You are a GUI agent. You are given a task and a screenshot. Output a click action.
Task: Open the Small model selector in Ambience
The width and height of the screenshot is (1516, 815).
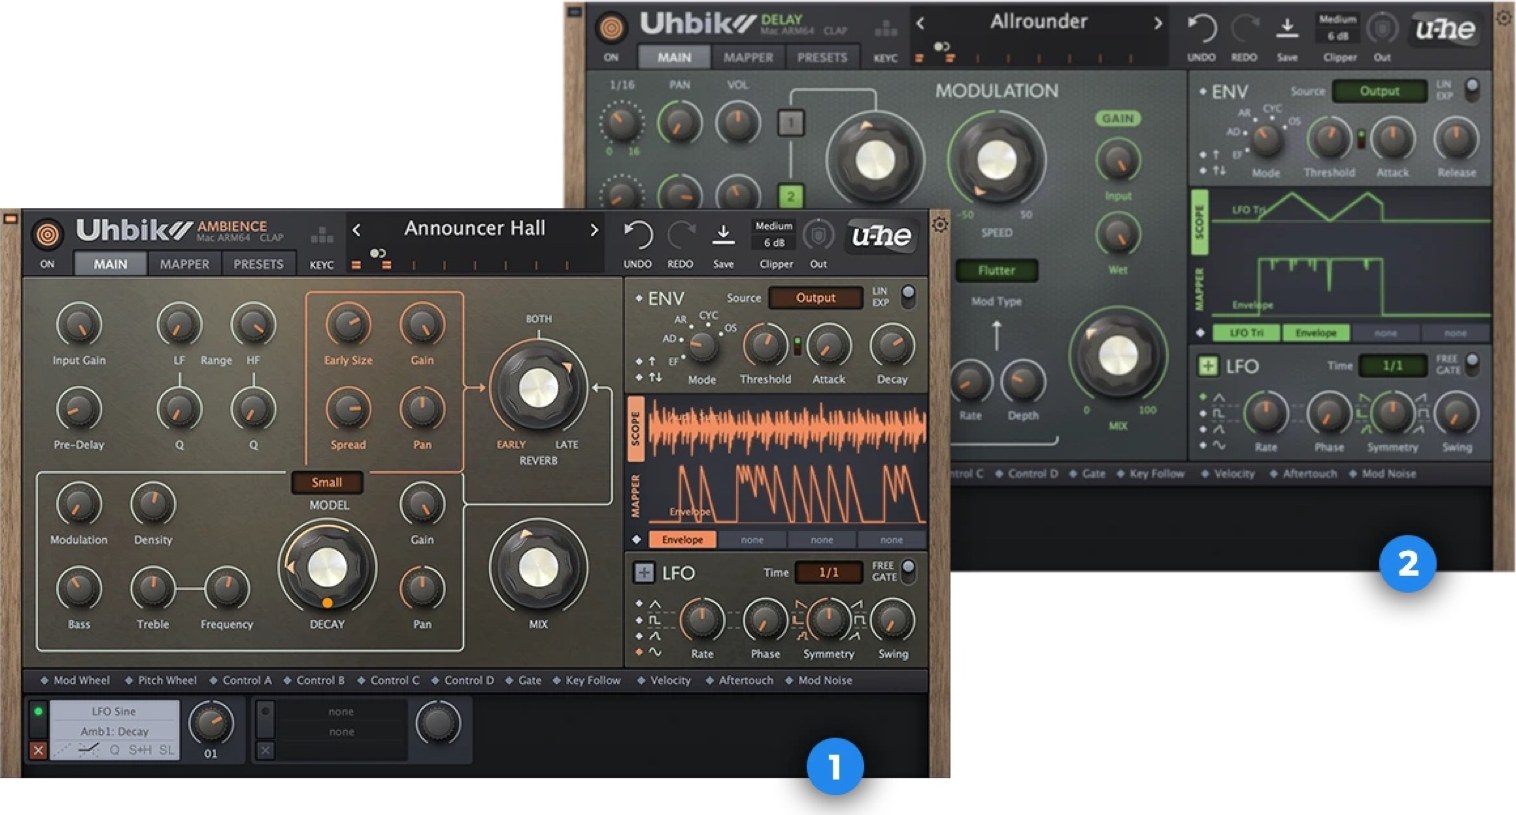[x=327, y=482]
